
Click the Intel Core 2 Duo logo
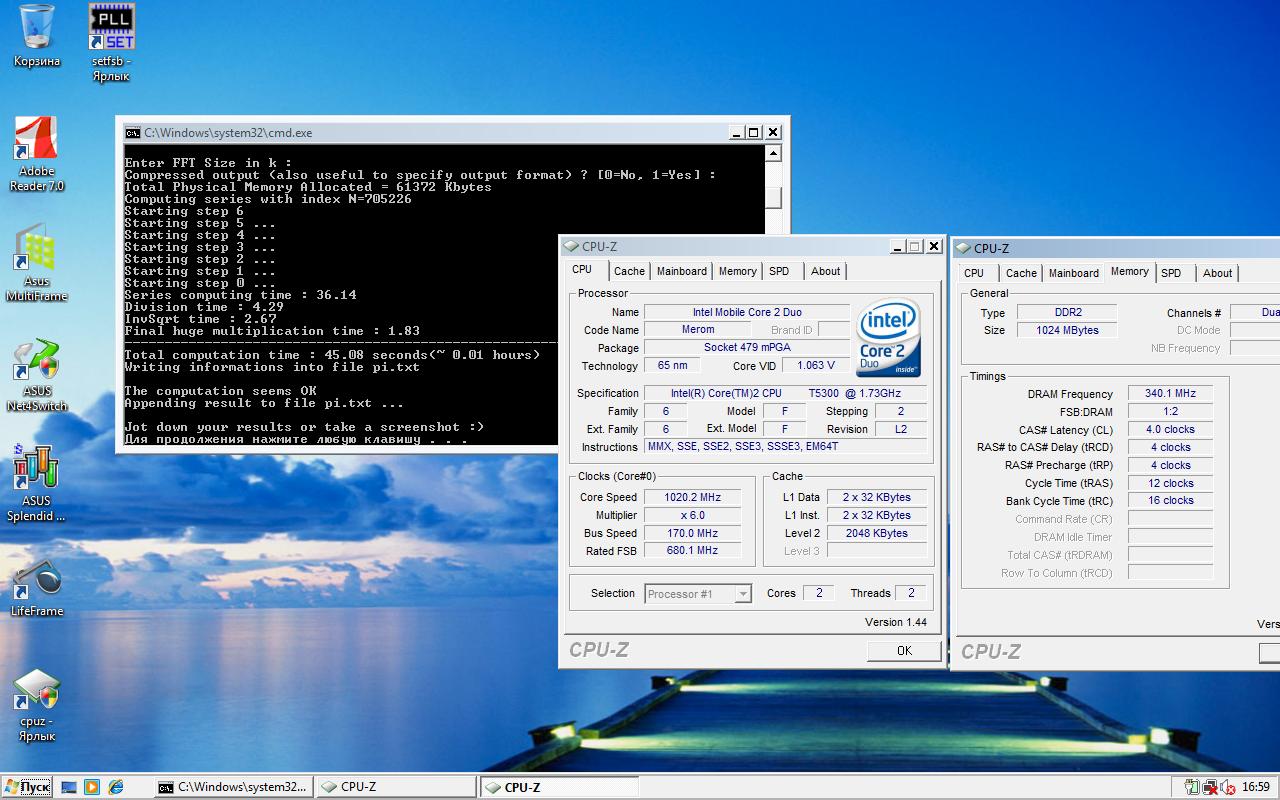click(889, 339)
